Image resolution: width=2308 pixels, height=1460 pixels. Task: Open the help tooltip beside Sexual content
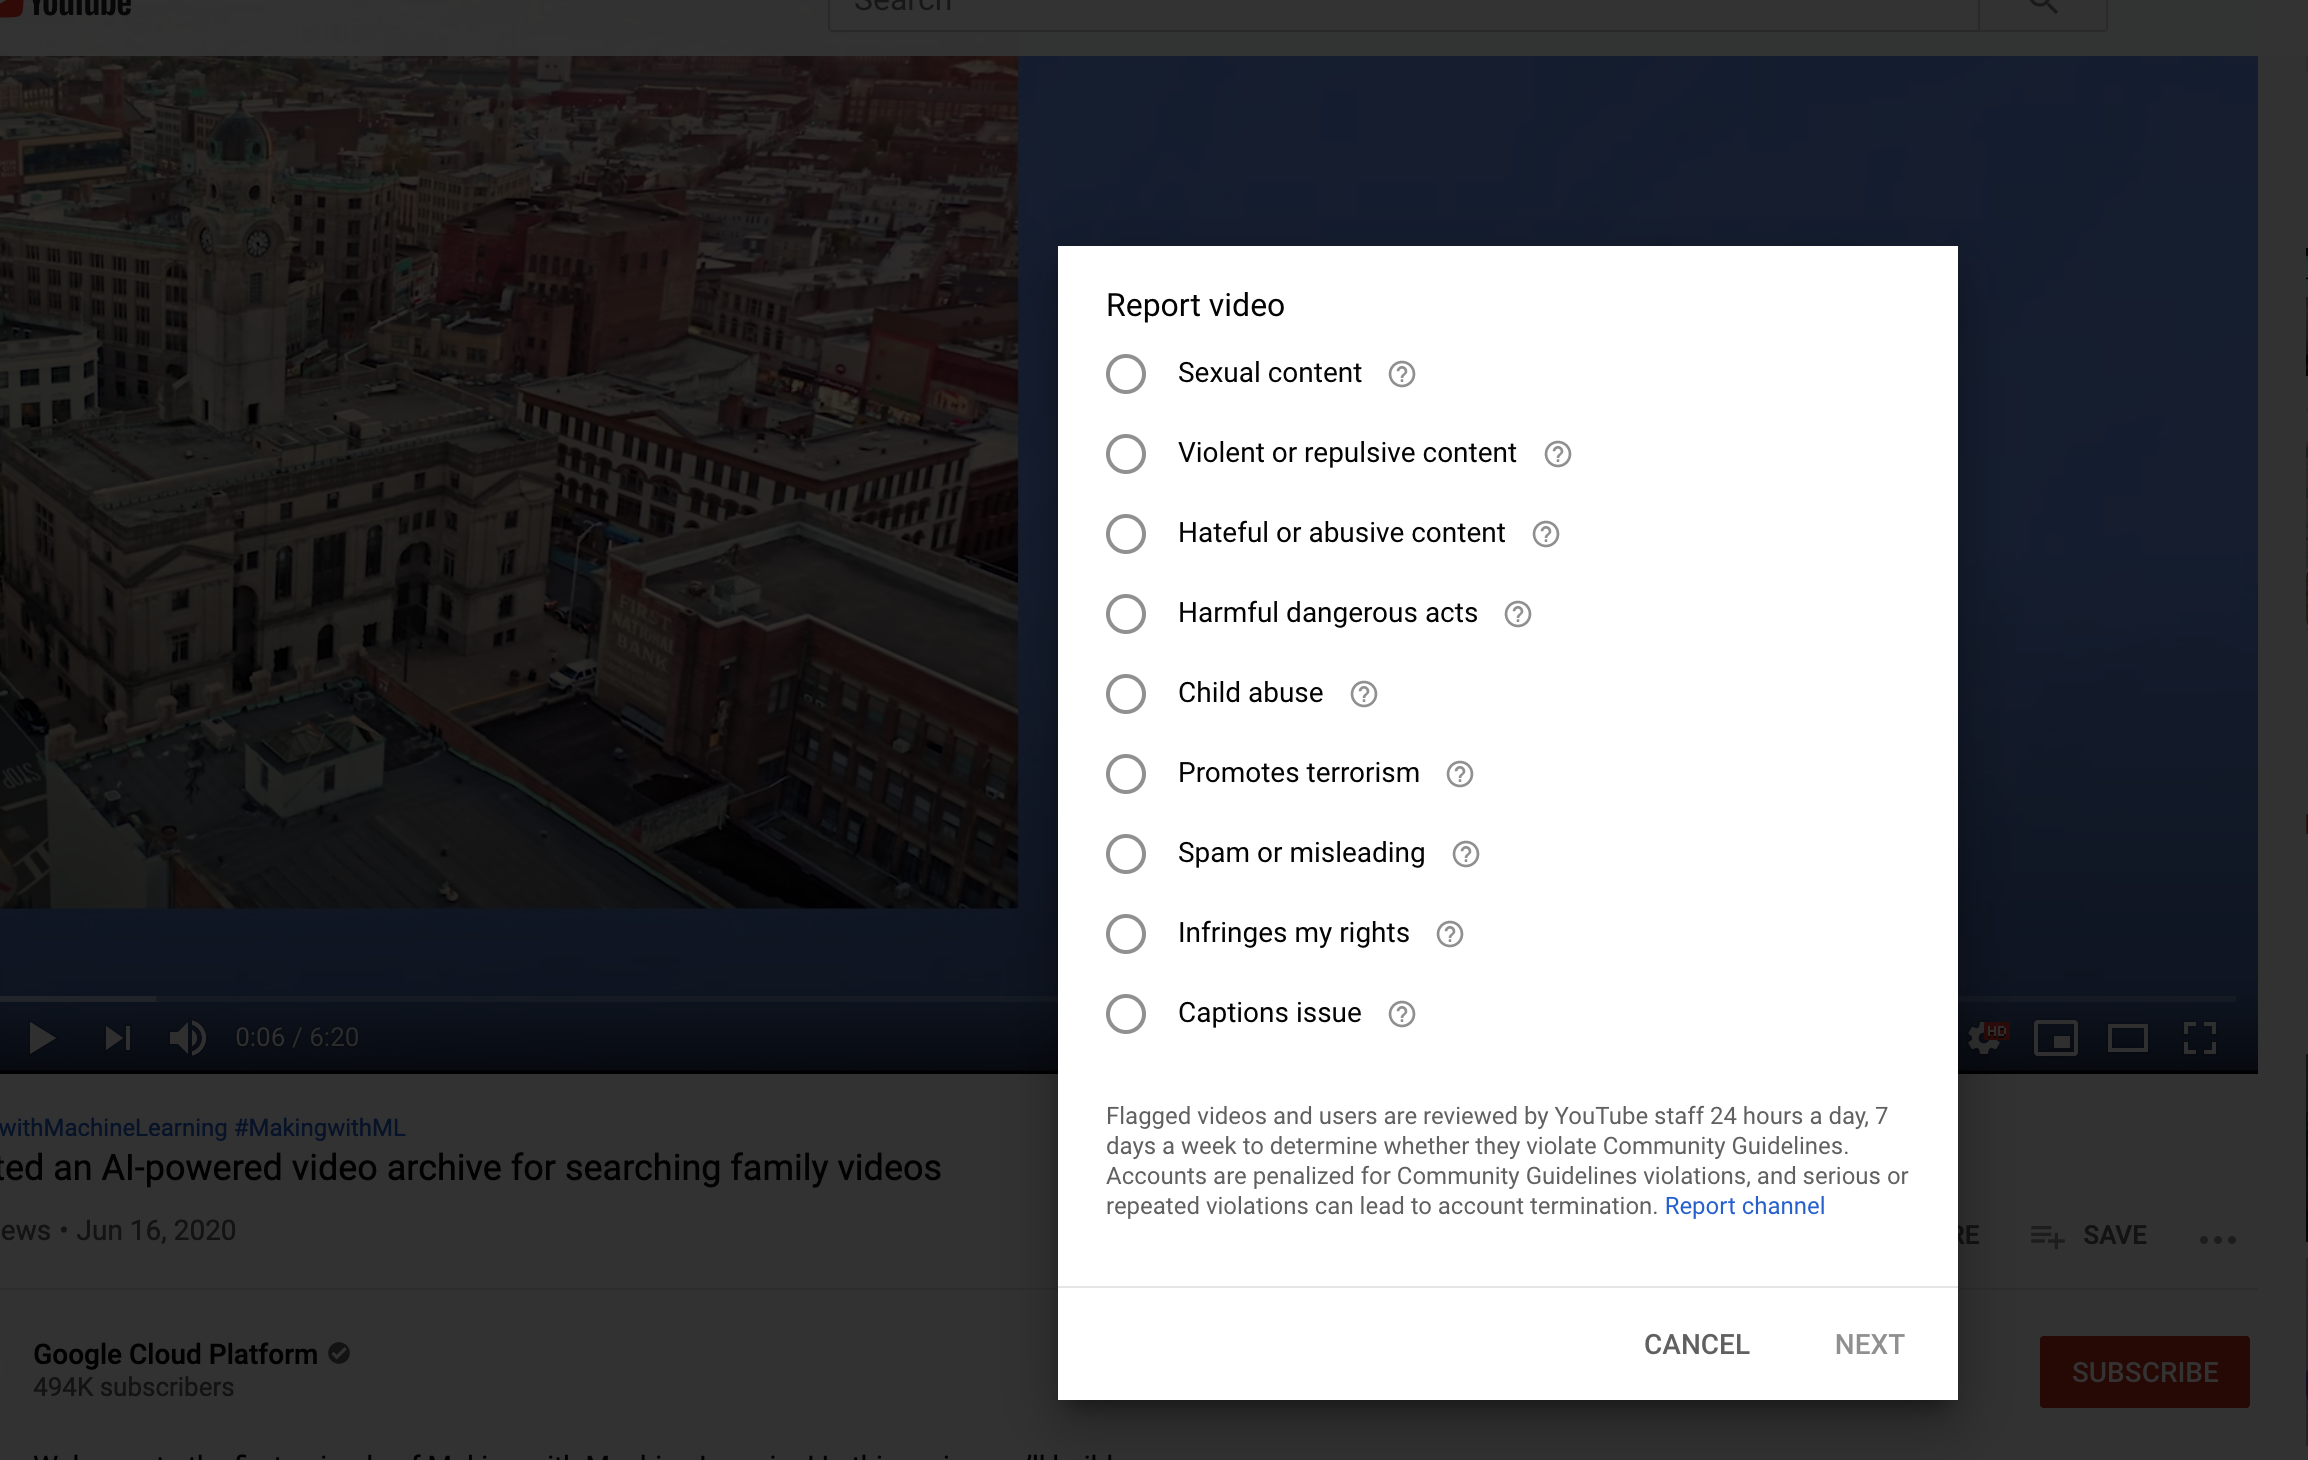pos(1401,374)
